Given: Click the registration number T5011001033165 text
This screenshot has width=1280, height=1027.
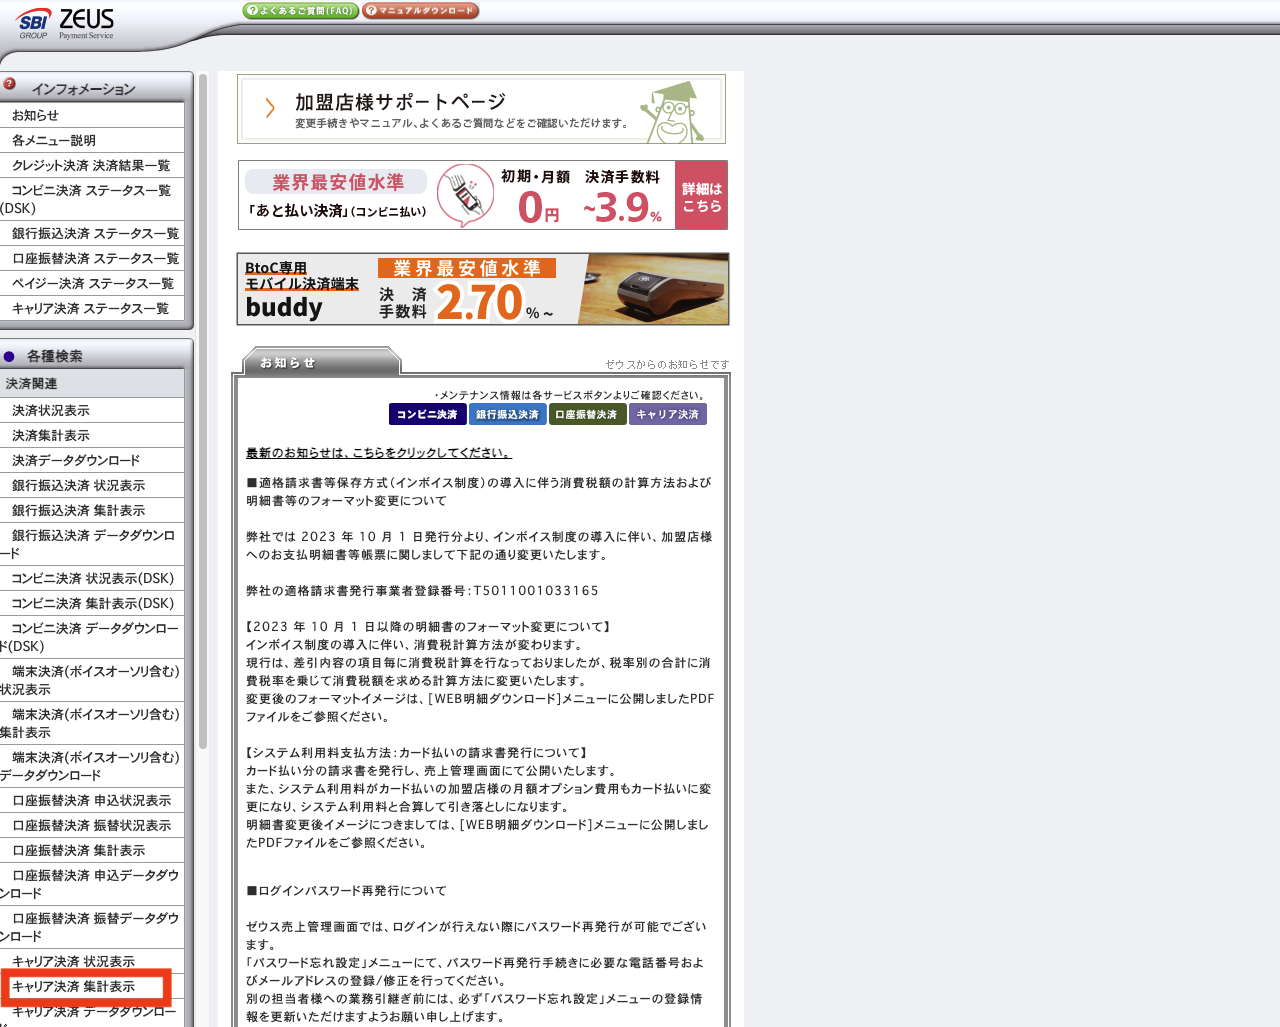Looking at the screenshot, I should click(536, 591).
